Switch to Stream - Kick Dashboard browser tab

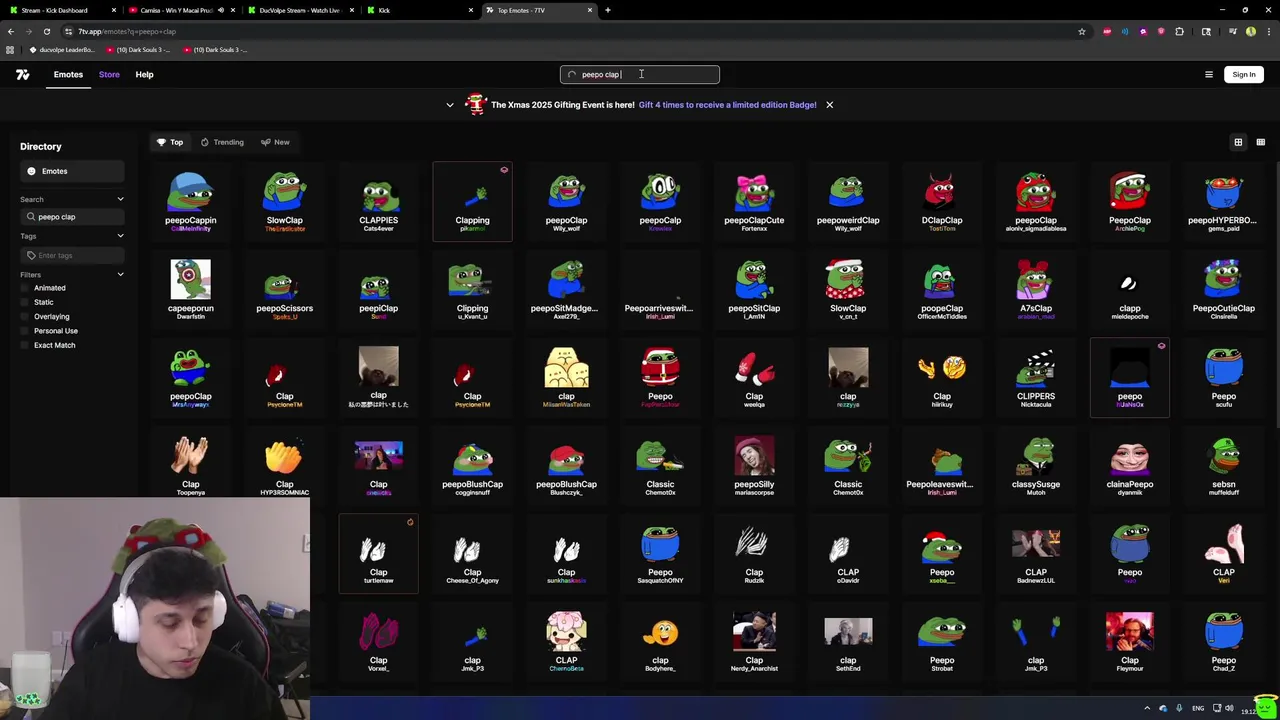(60, 10)
